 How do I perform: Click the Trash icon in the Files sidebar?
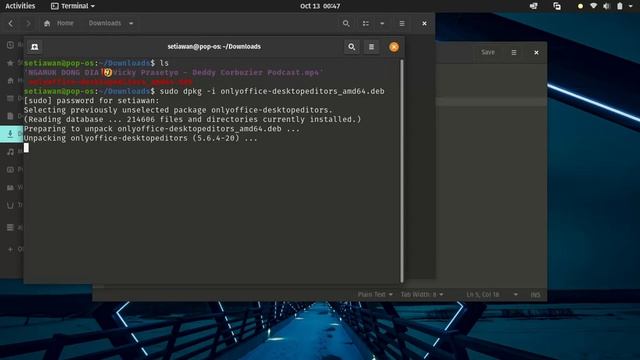[11, 205]
